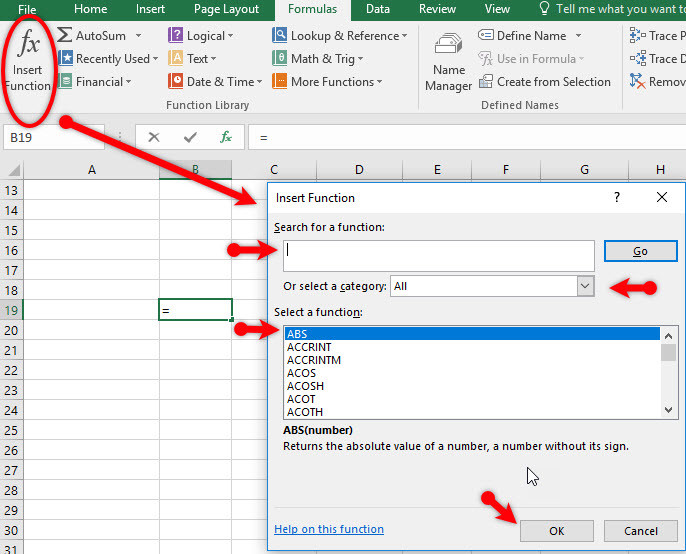Switch to the Page Layout tab

(x=226, y=9)
